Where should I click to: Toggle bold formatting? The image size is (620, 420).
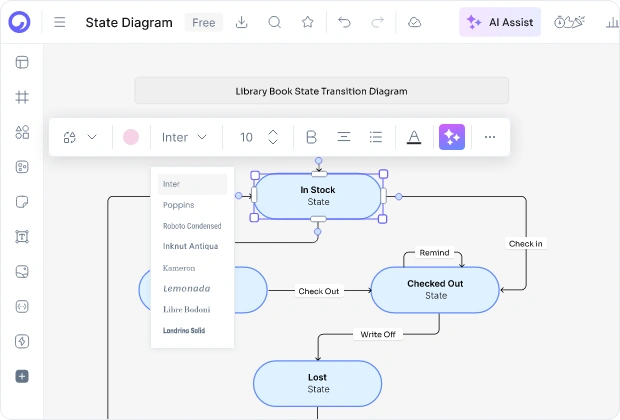312,137
